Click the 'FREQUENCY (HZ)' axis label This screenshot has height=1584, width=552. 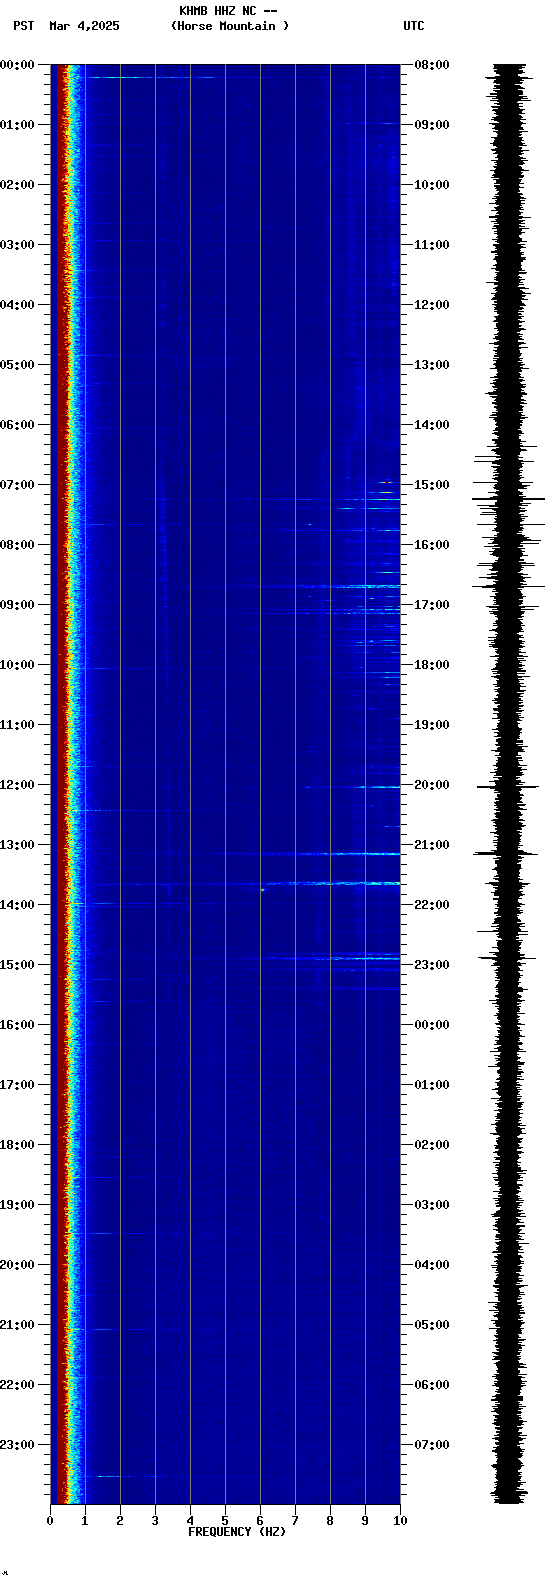tap(237, 1532)
